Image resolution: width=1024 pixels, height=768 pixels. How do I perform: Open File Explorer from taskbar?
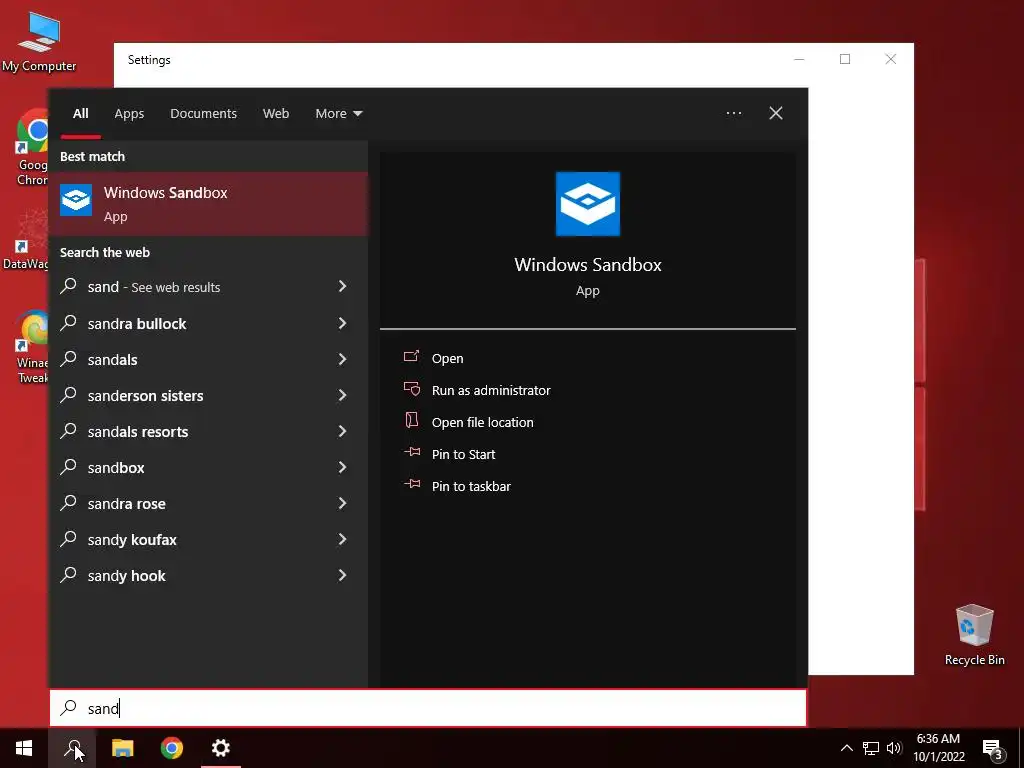coord(122,748)
